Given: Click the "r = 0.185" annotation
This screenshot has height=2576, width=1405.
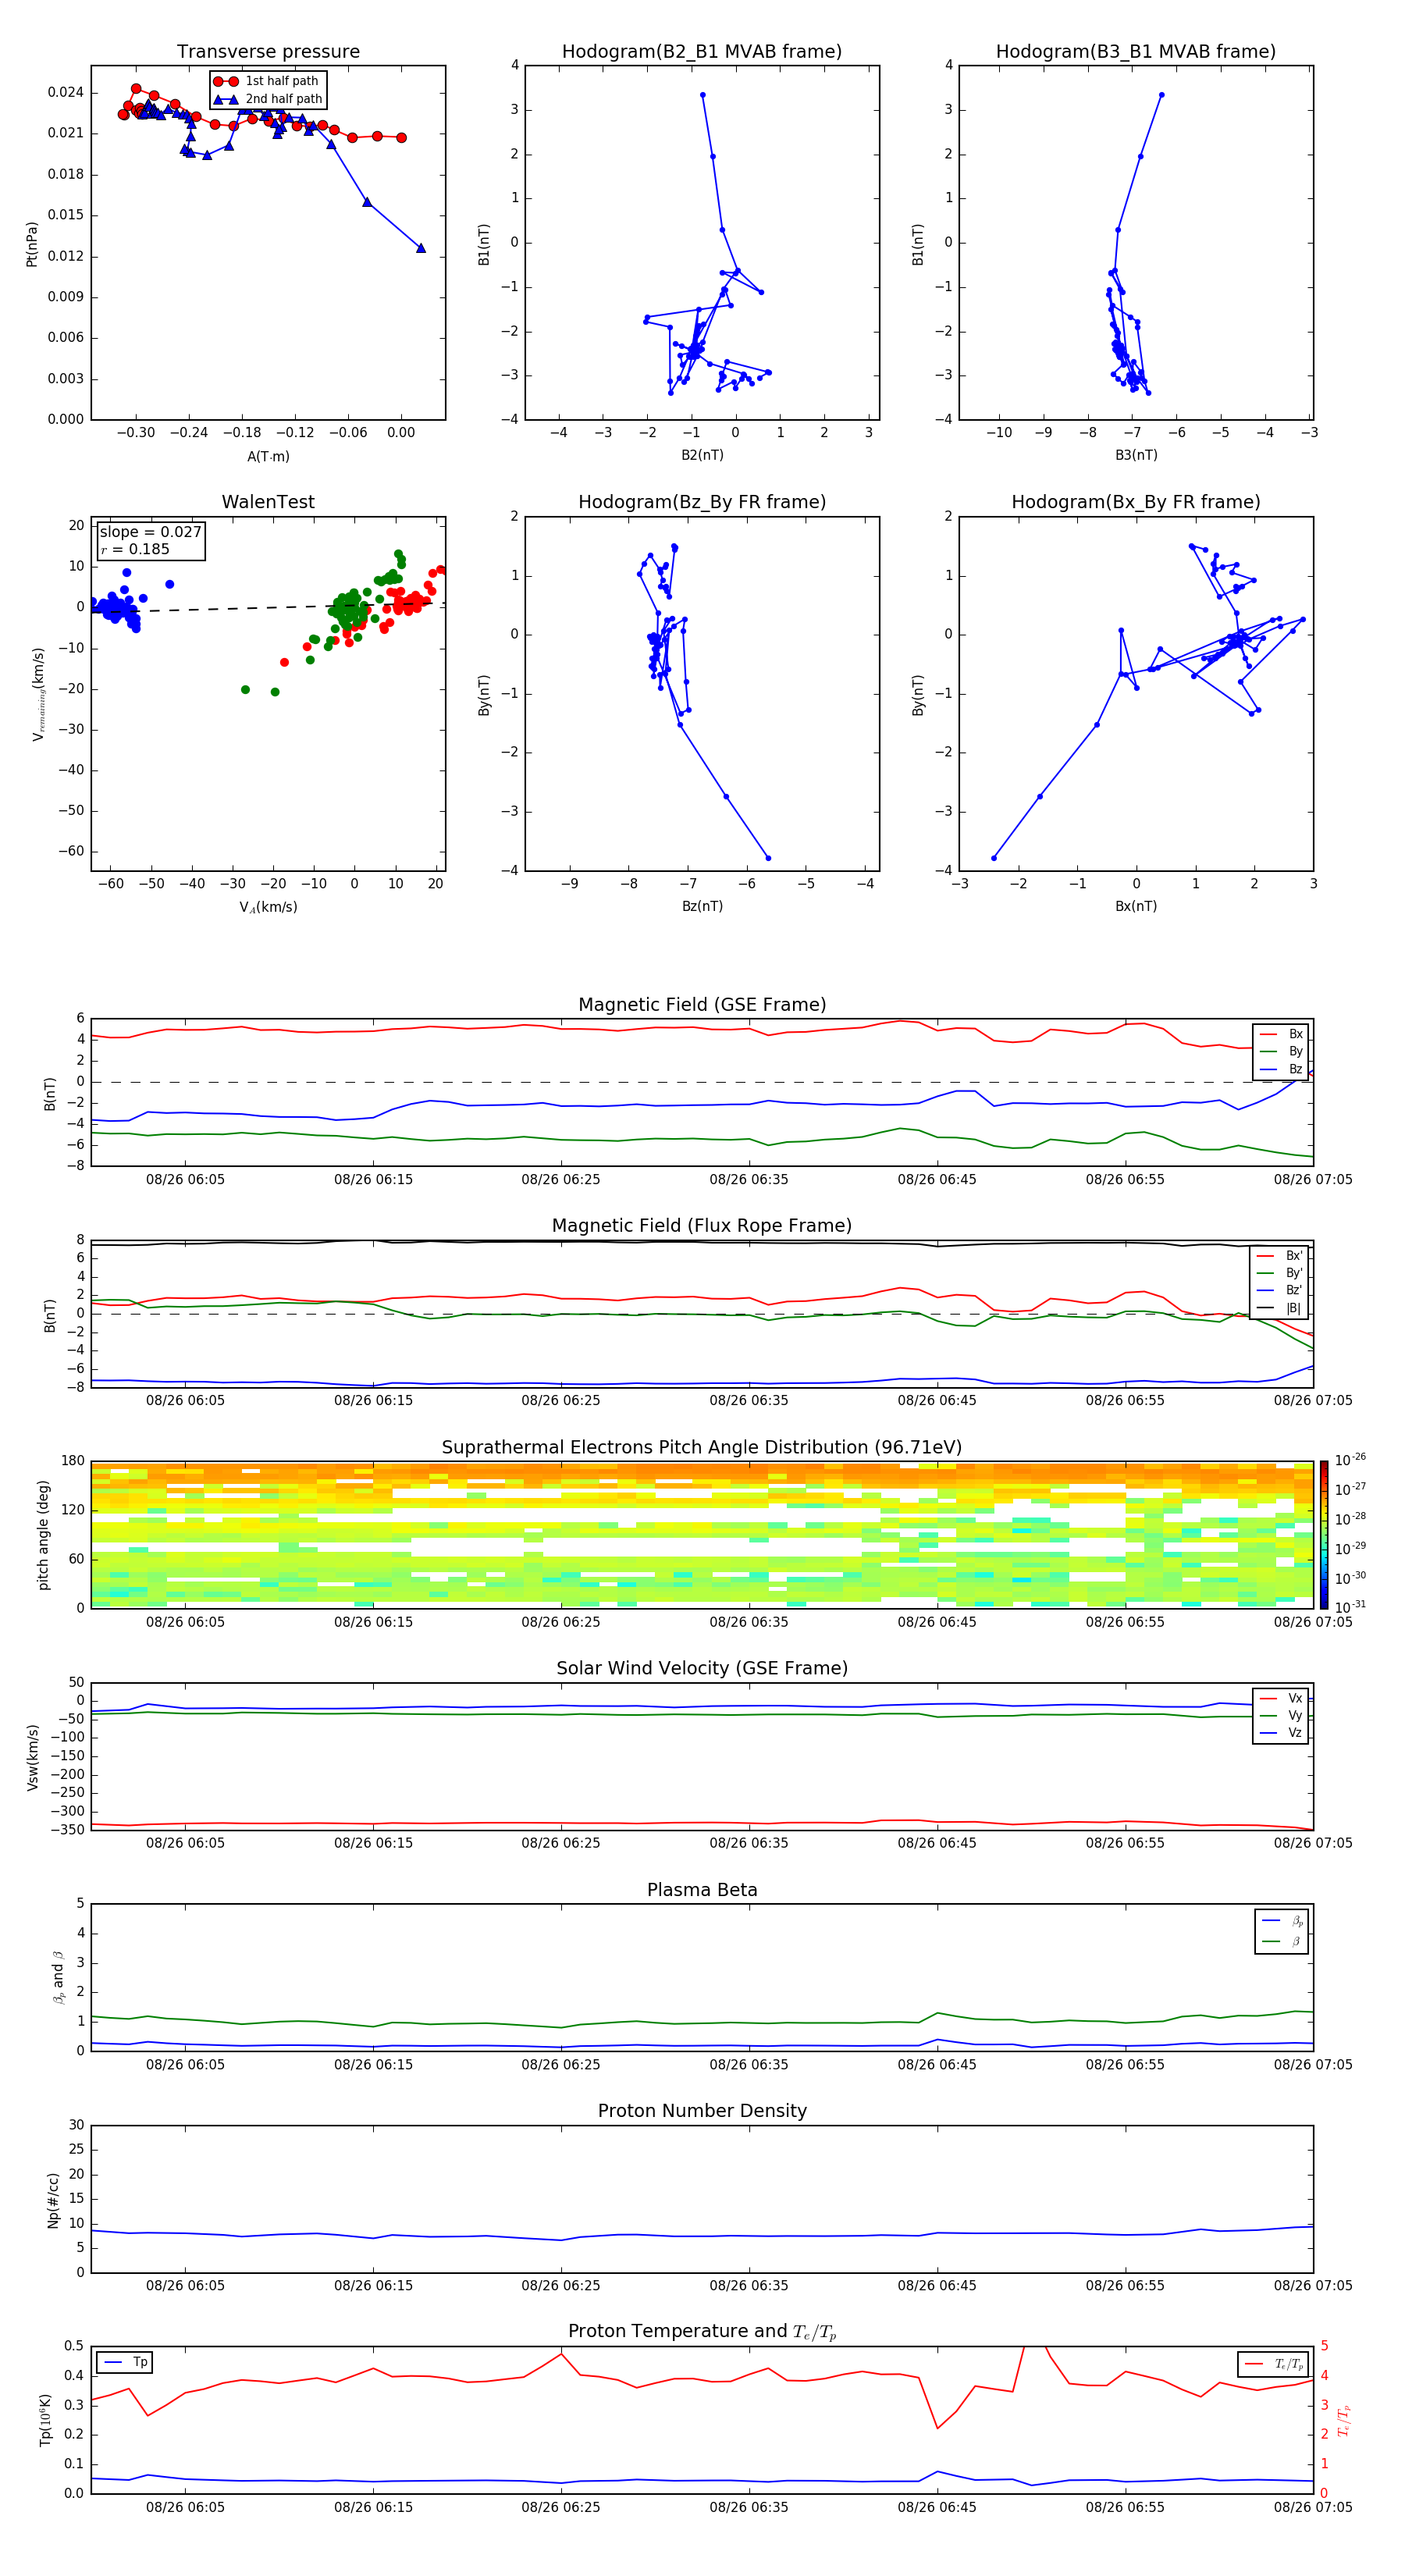Looking at the screenshot, I should (x=135, y=549).
